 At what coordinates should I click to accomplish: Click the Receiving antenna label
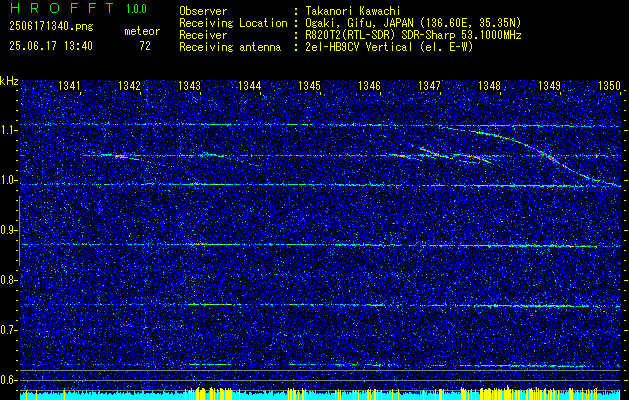pyautogui.click(x=230, y=47)
